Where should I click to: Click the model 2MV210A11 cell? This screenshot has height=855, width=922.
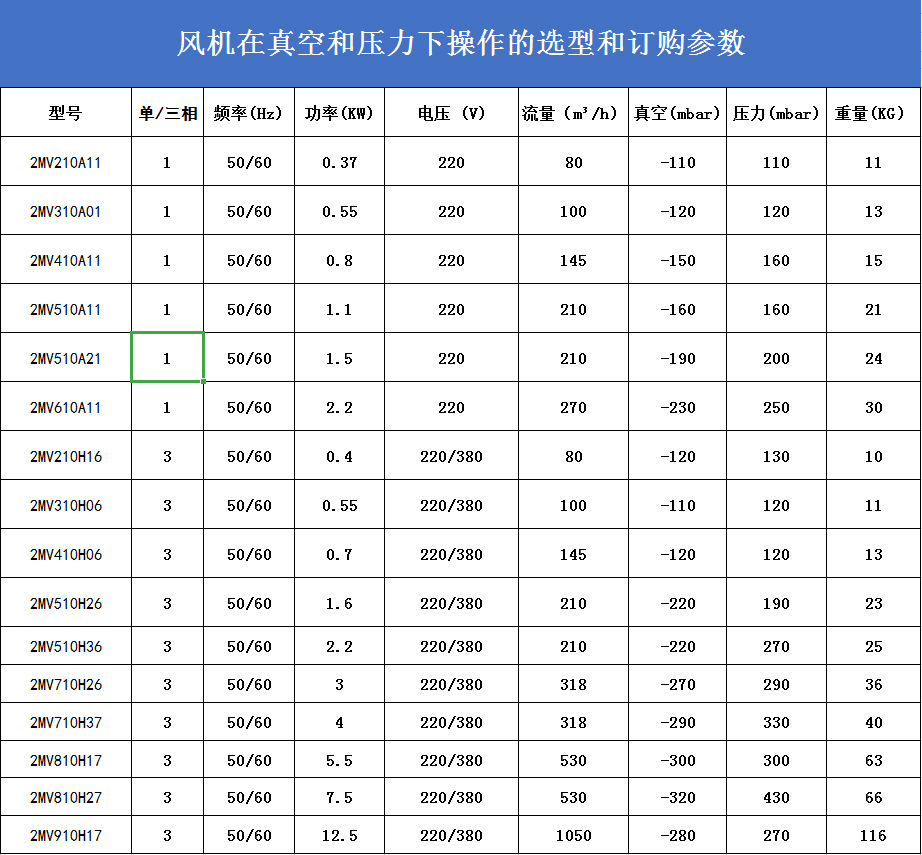click(65, 161)
